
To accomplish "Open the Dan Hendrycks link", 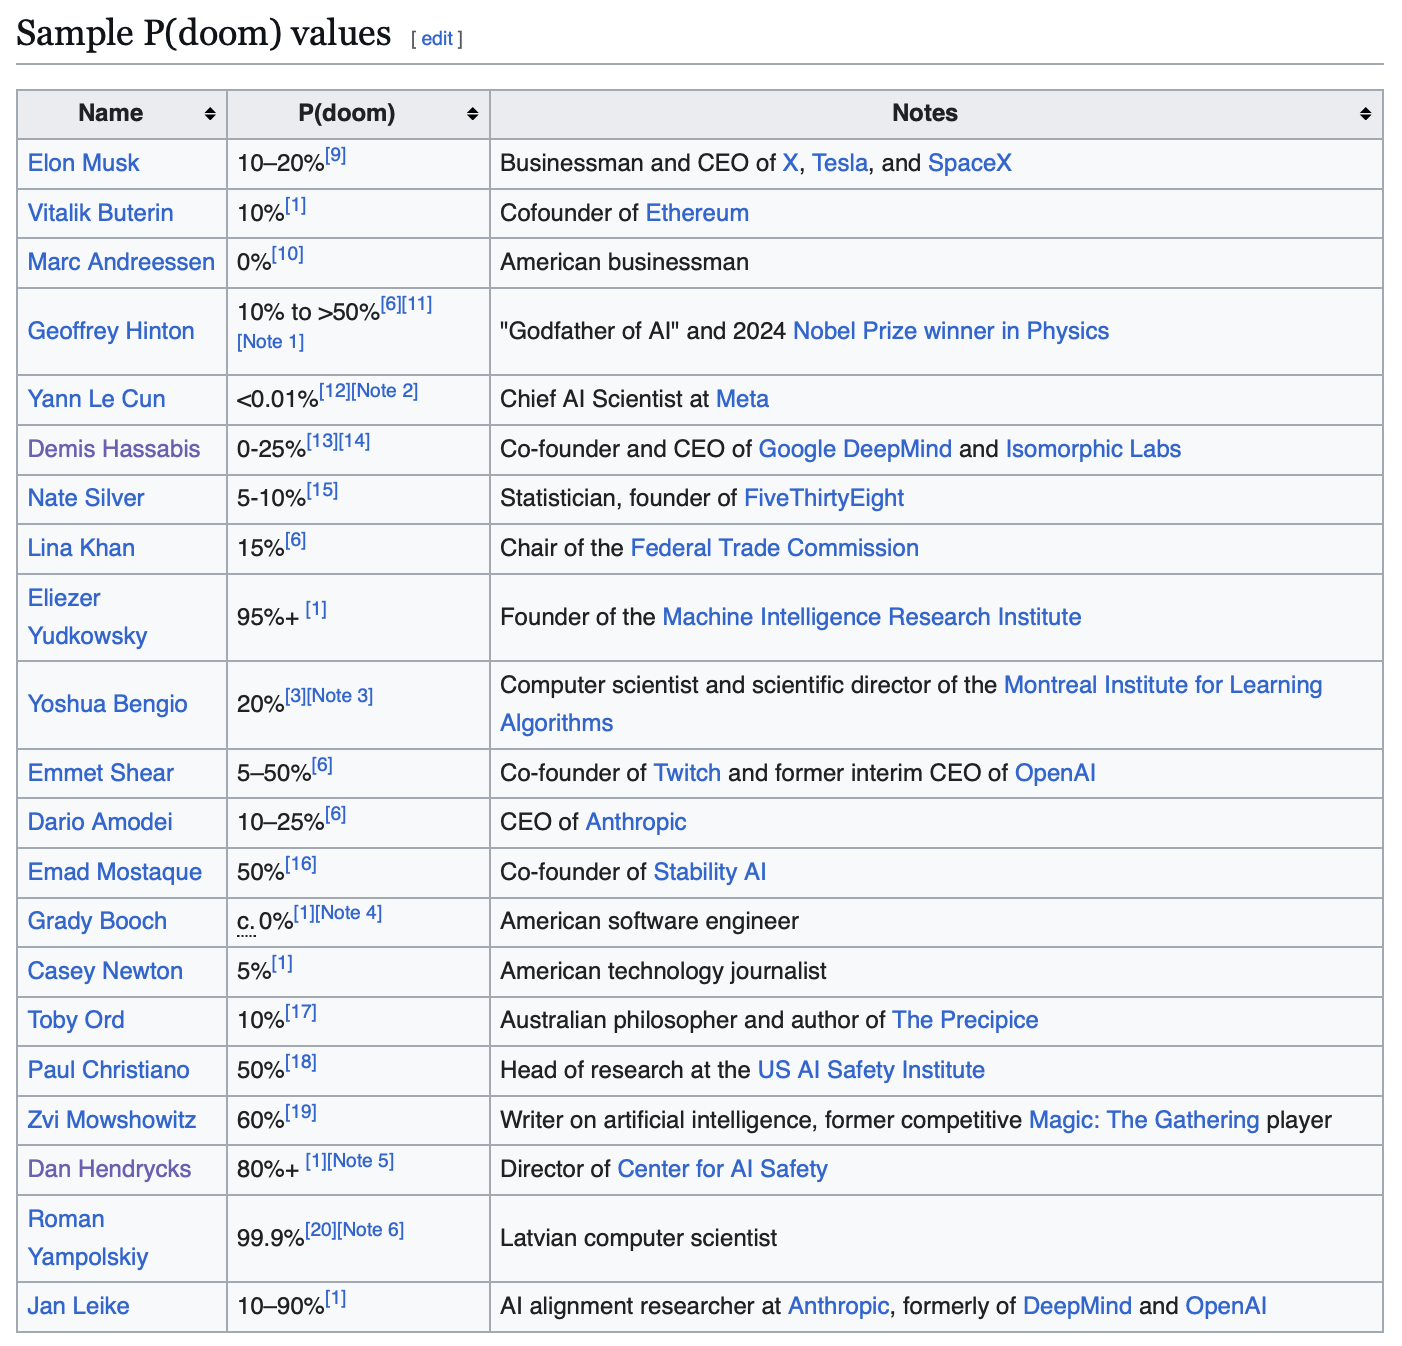I will (109, 1169).
